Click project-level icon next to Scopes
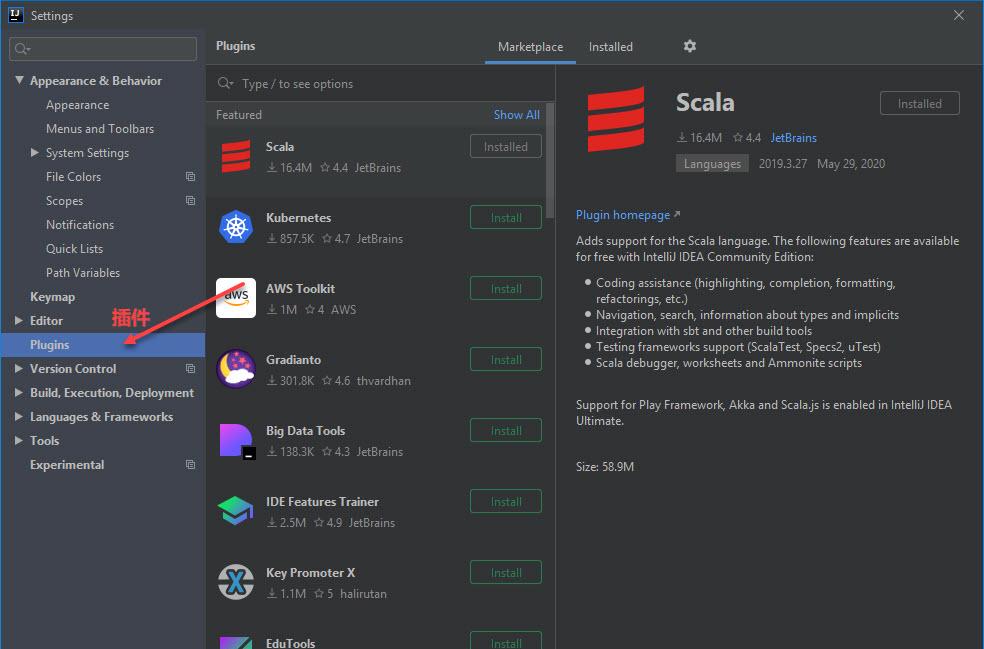 pos(190,200)
